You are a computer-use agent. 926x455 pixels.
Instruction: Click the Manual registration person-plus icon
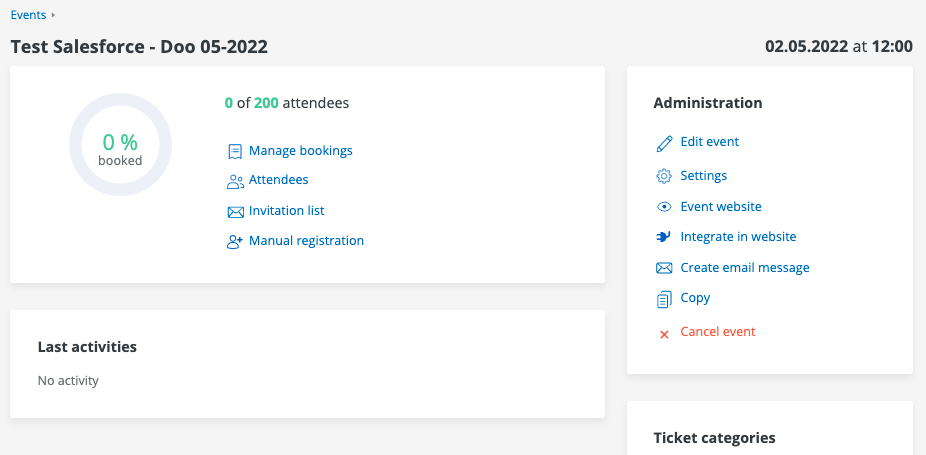235,242
